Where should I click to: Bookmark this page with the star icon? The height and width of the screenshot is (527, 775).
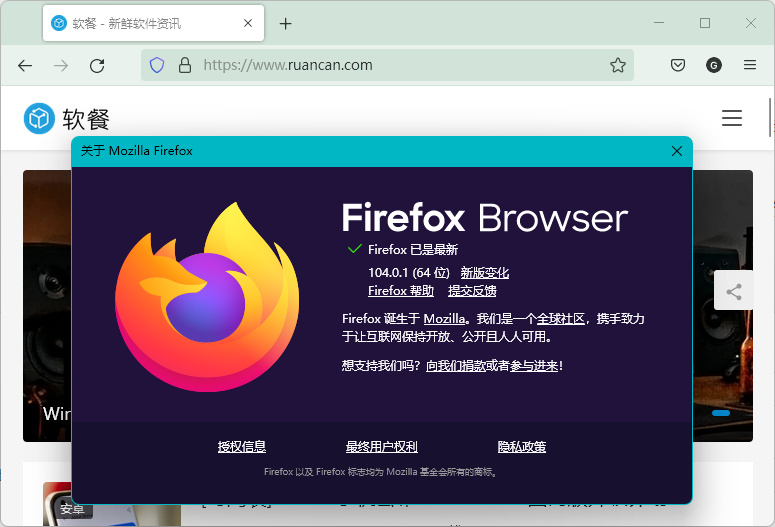(618, 65)
